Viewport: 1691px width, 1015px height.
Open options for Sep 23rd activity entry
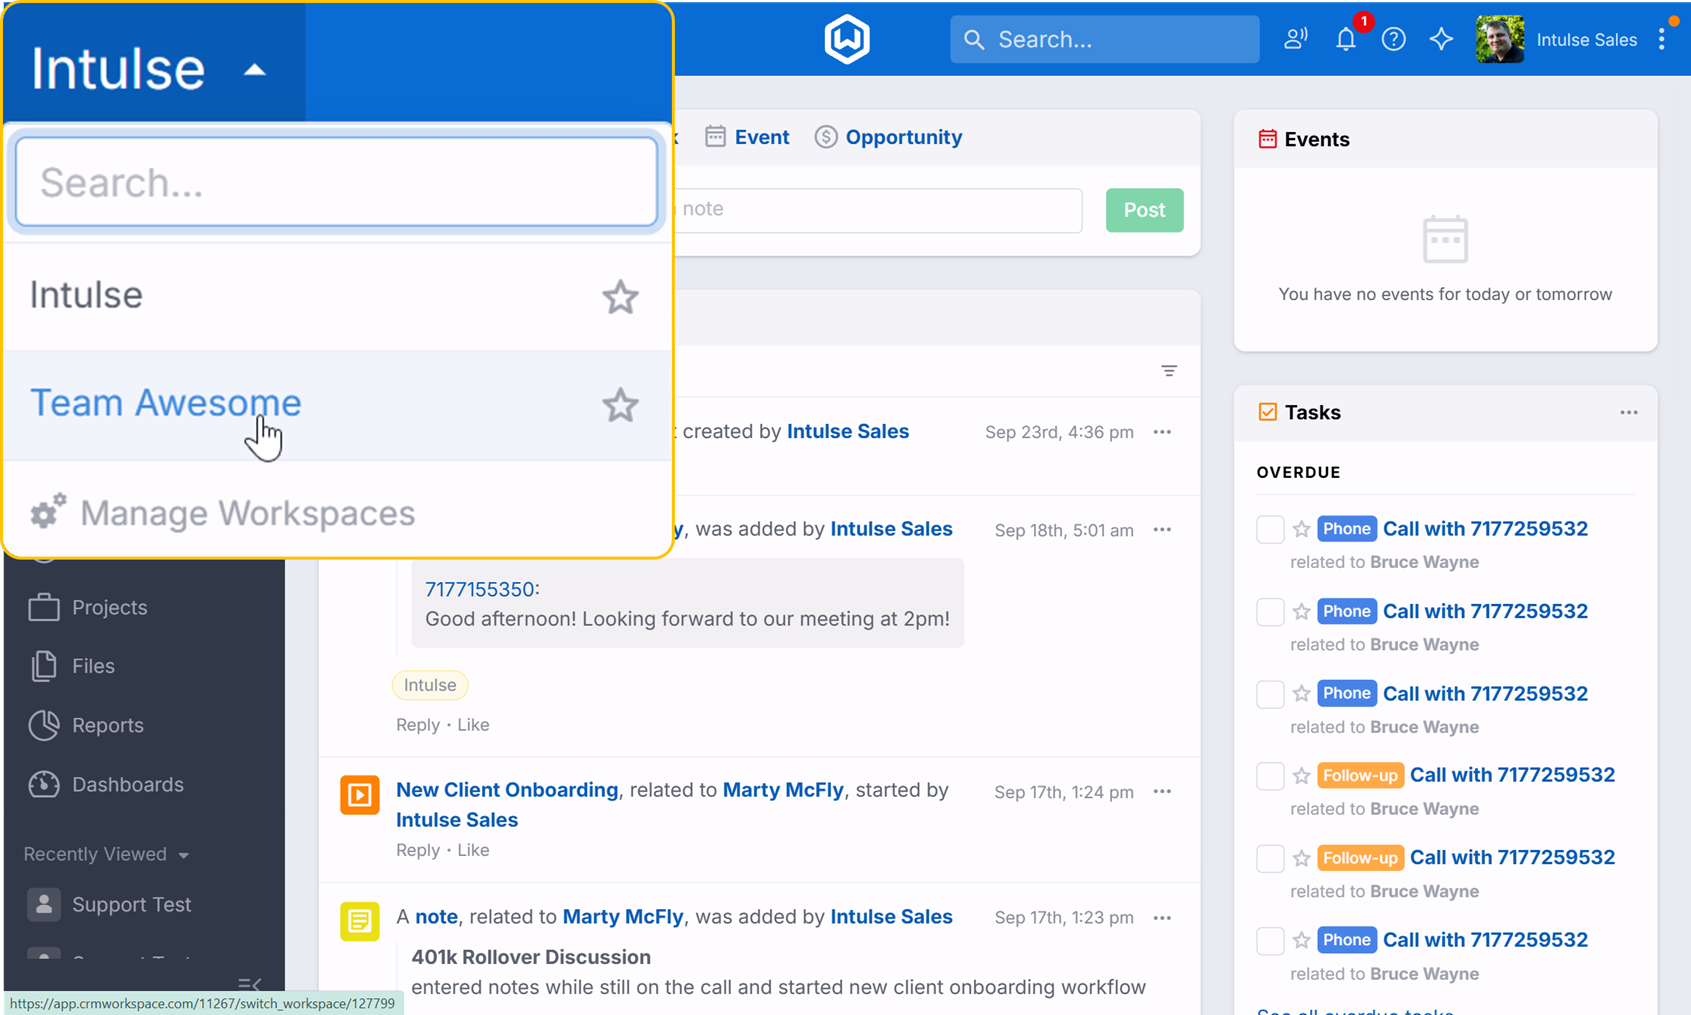point(1162,432)
